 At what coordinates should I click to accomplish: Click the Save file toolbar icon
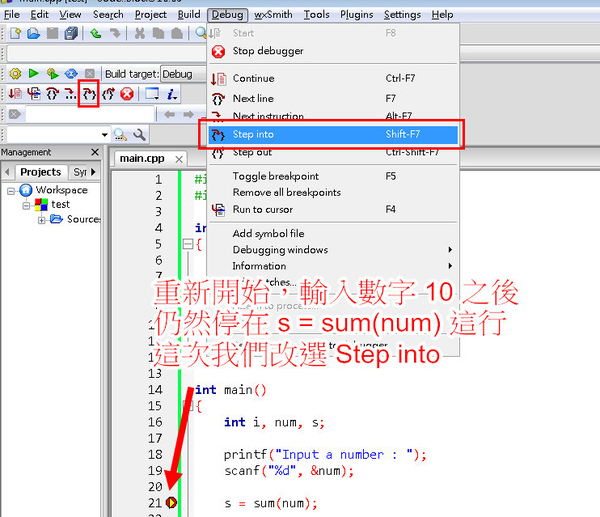tap(52, 34)
